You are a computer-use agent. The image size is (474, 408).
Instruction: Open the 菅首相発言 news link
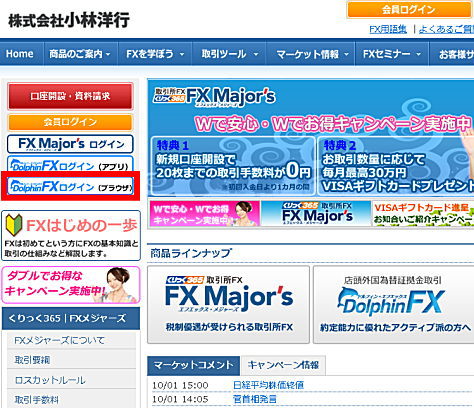click(255, 399)
